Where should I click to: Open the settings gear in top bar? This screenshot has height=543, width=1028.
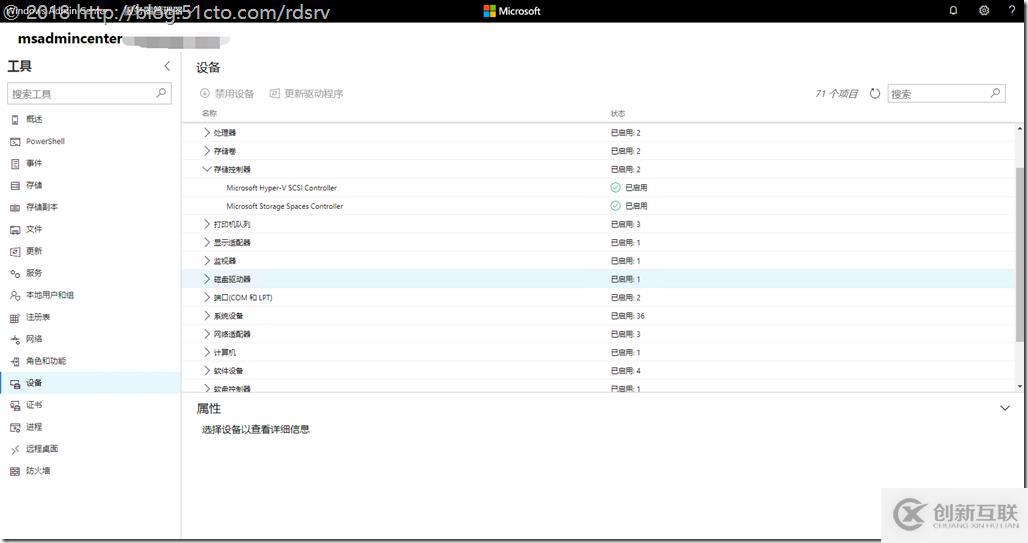click(x=984, y=10)
